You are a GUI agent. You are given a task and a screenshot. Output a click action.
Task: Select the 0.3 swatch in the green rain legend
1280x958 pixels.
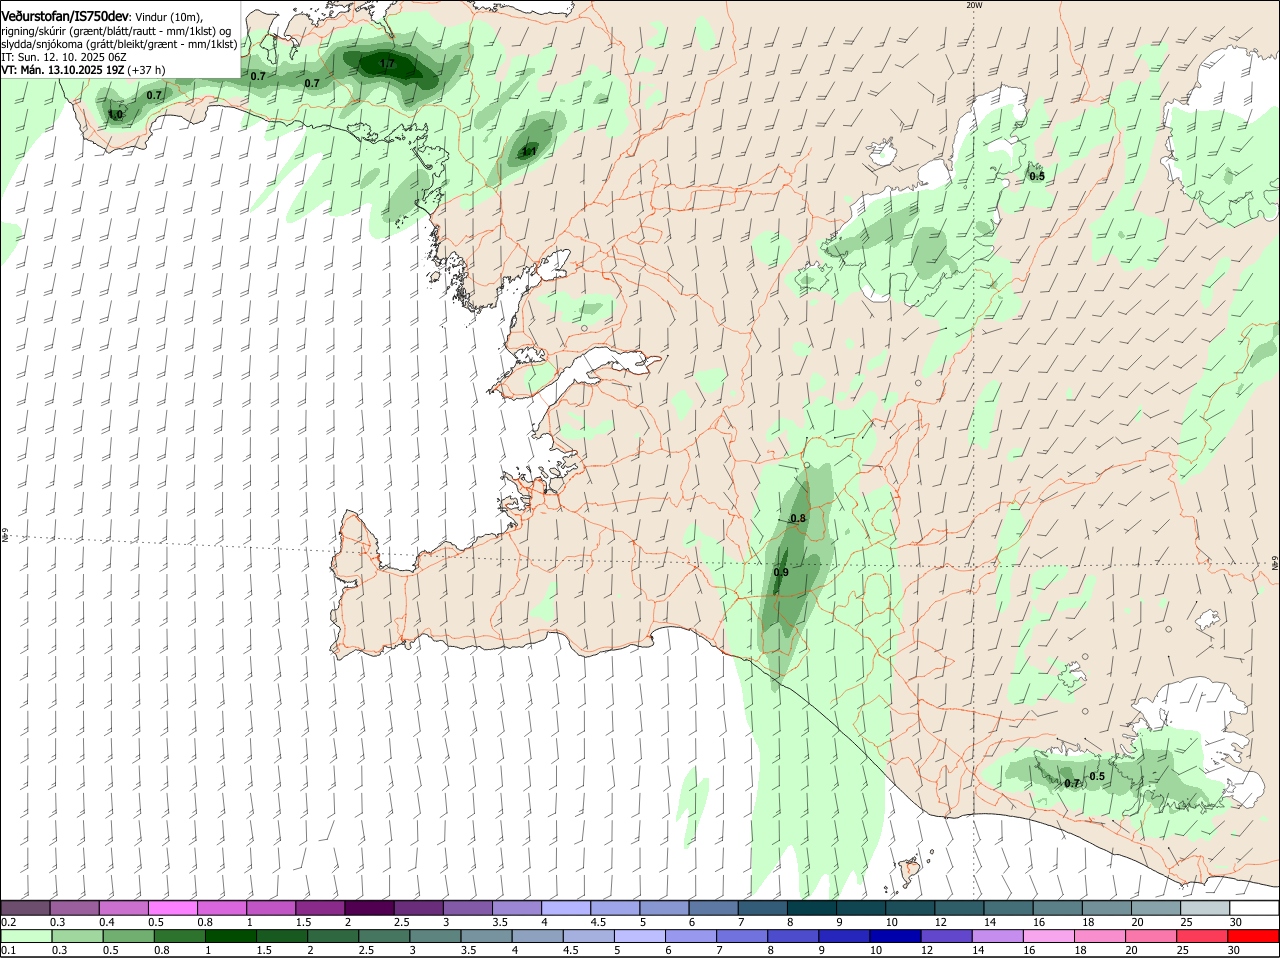77,936
